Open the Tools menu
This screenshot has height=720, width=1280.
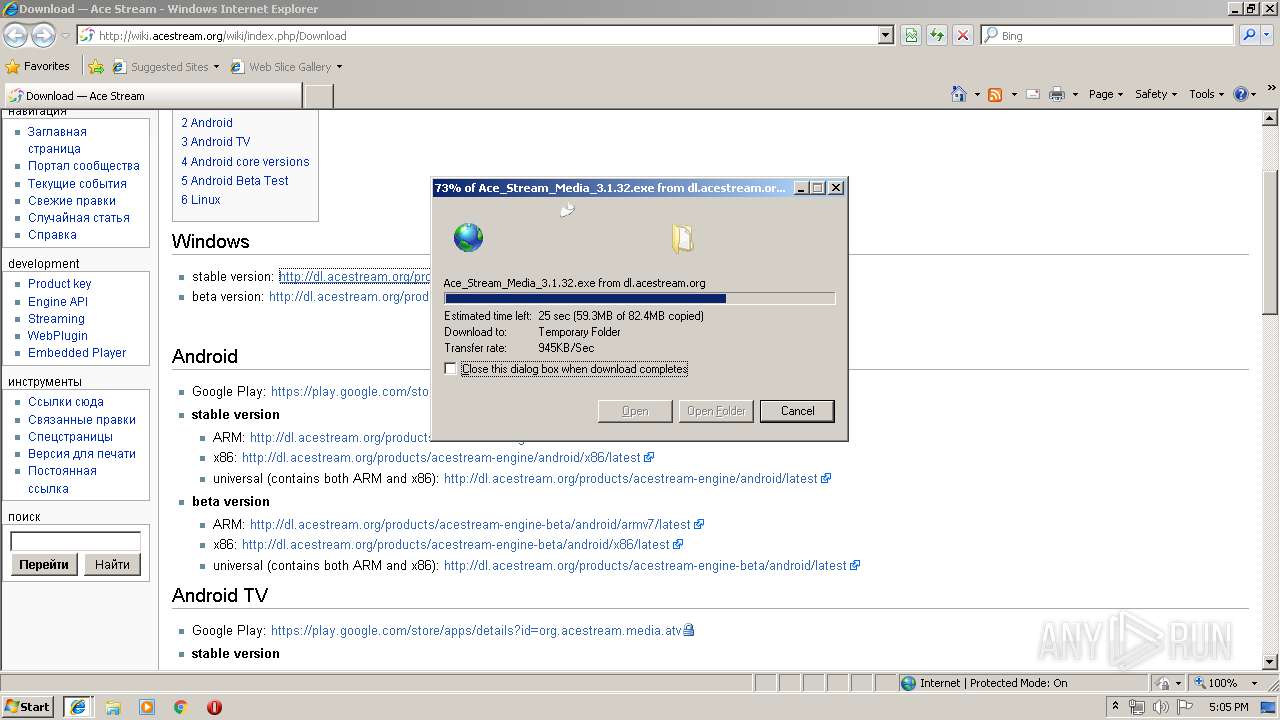1207,94
